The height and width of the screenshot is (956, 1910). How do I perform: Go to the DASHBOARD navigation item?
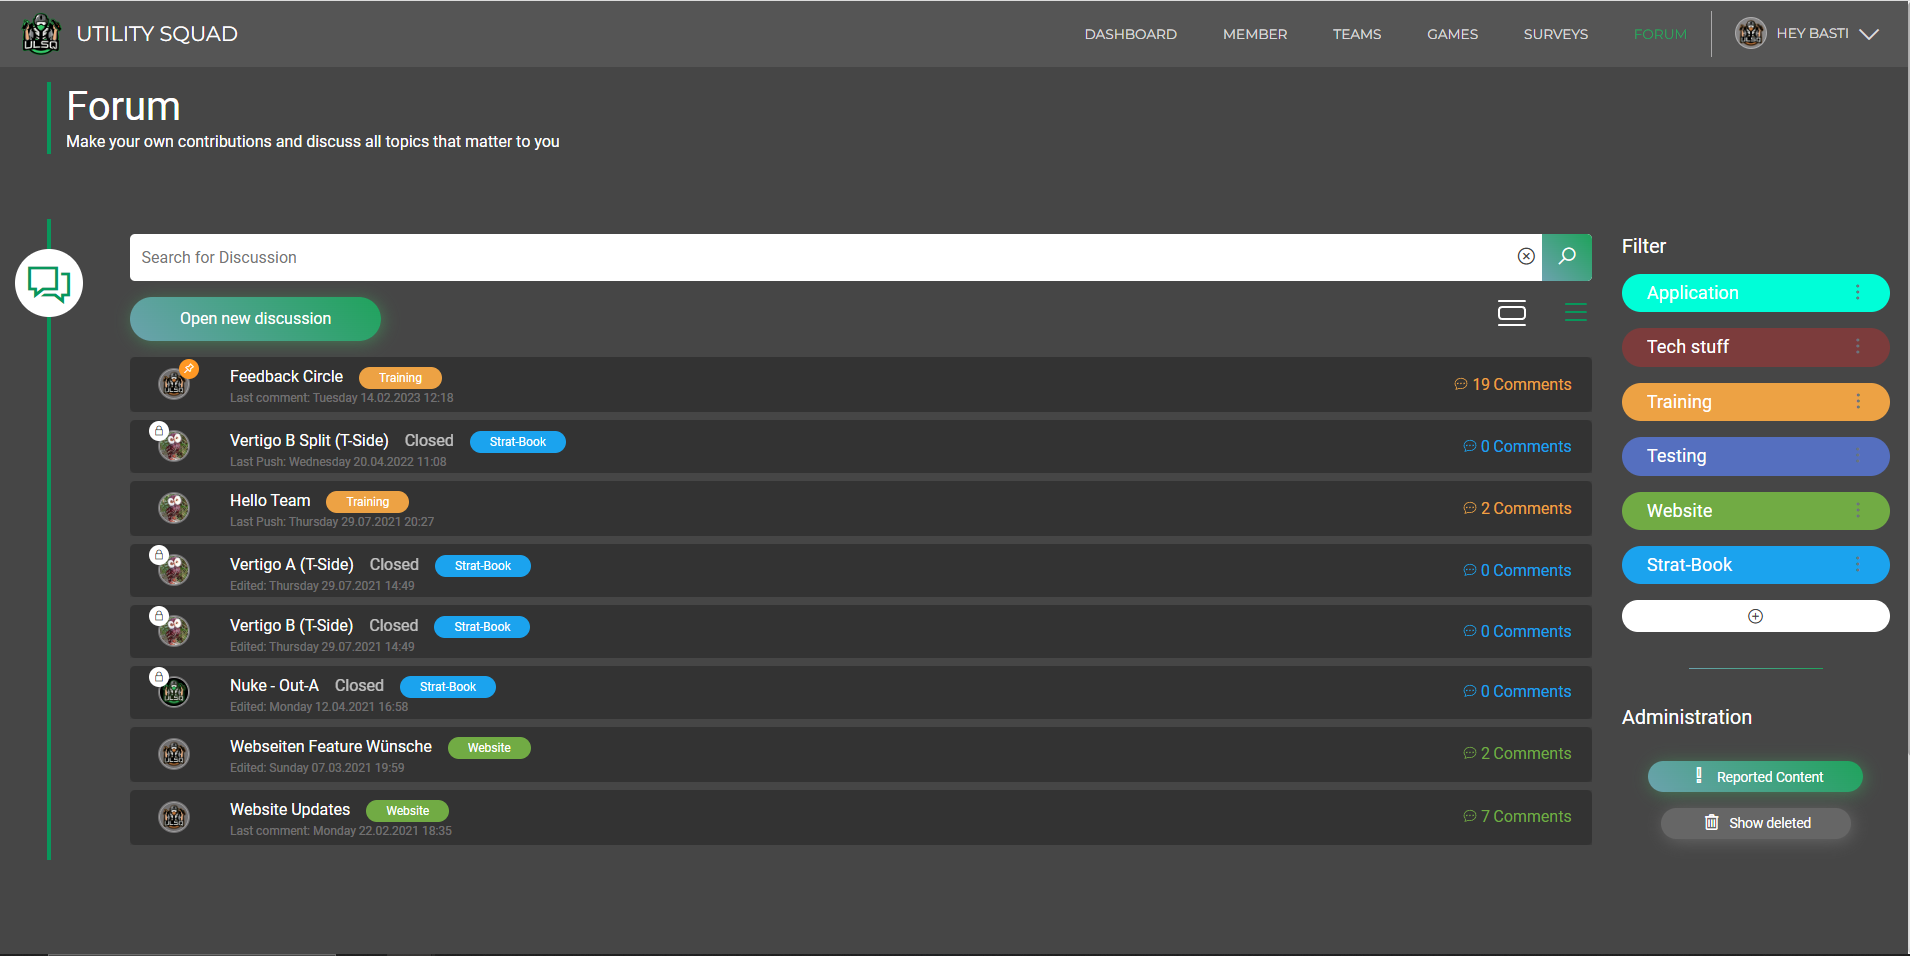point(1130,33)
